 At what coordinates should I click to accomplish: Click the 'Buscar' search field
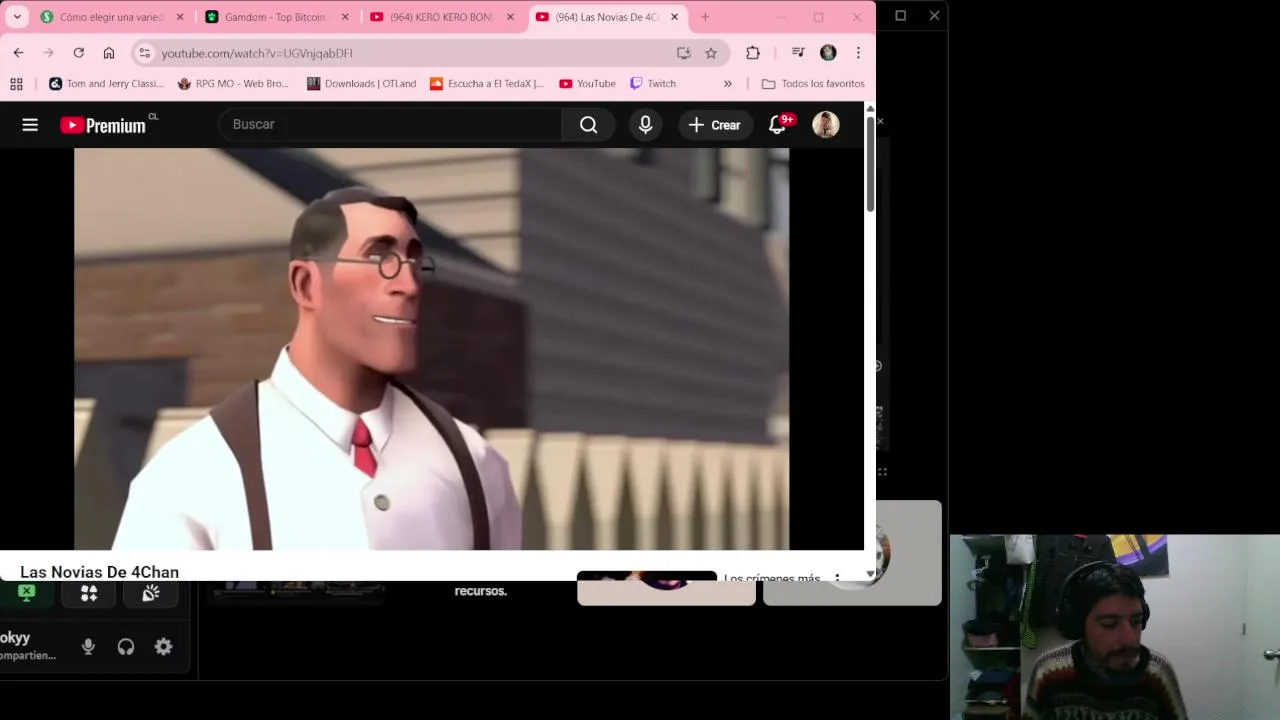390,124
